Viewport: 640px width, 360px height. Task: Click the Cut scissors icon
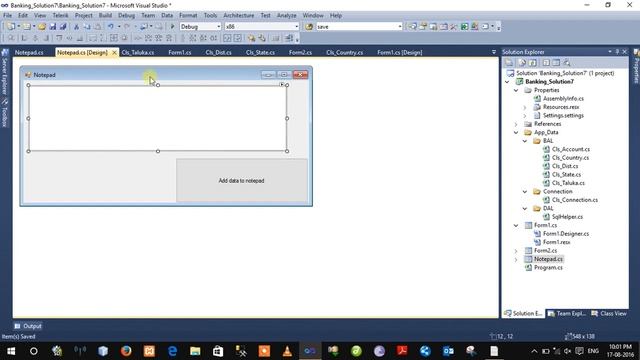coord(76,27)
